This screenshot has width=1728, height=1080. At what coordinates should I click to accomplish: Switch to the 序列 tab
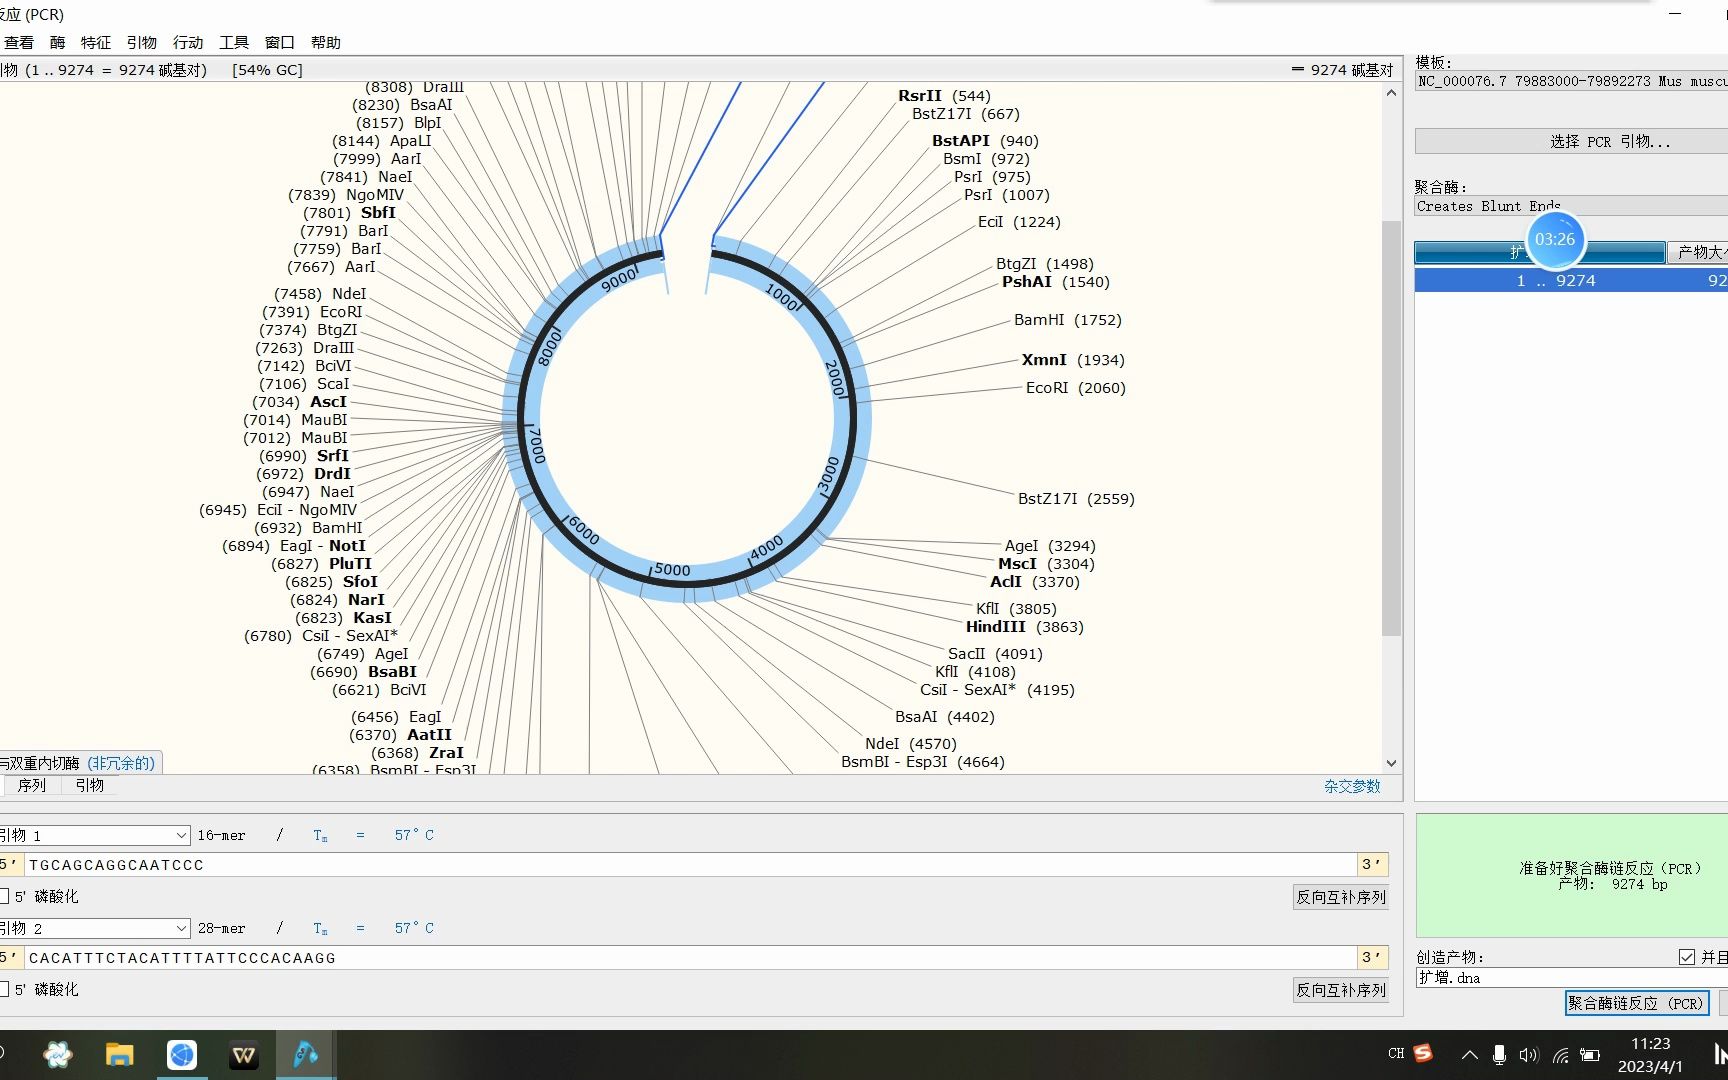[32, 786]
